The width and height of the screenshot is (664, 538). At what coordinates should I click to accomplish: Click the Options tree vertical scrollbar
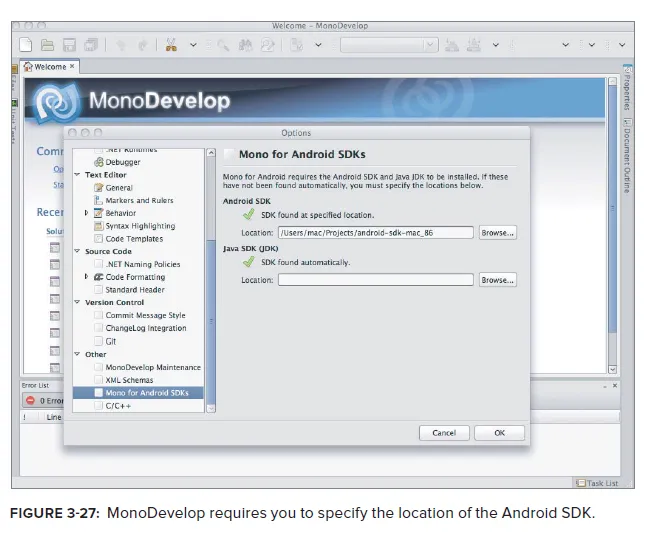point(211,322)
